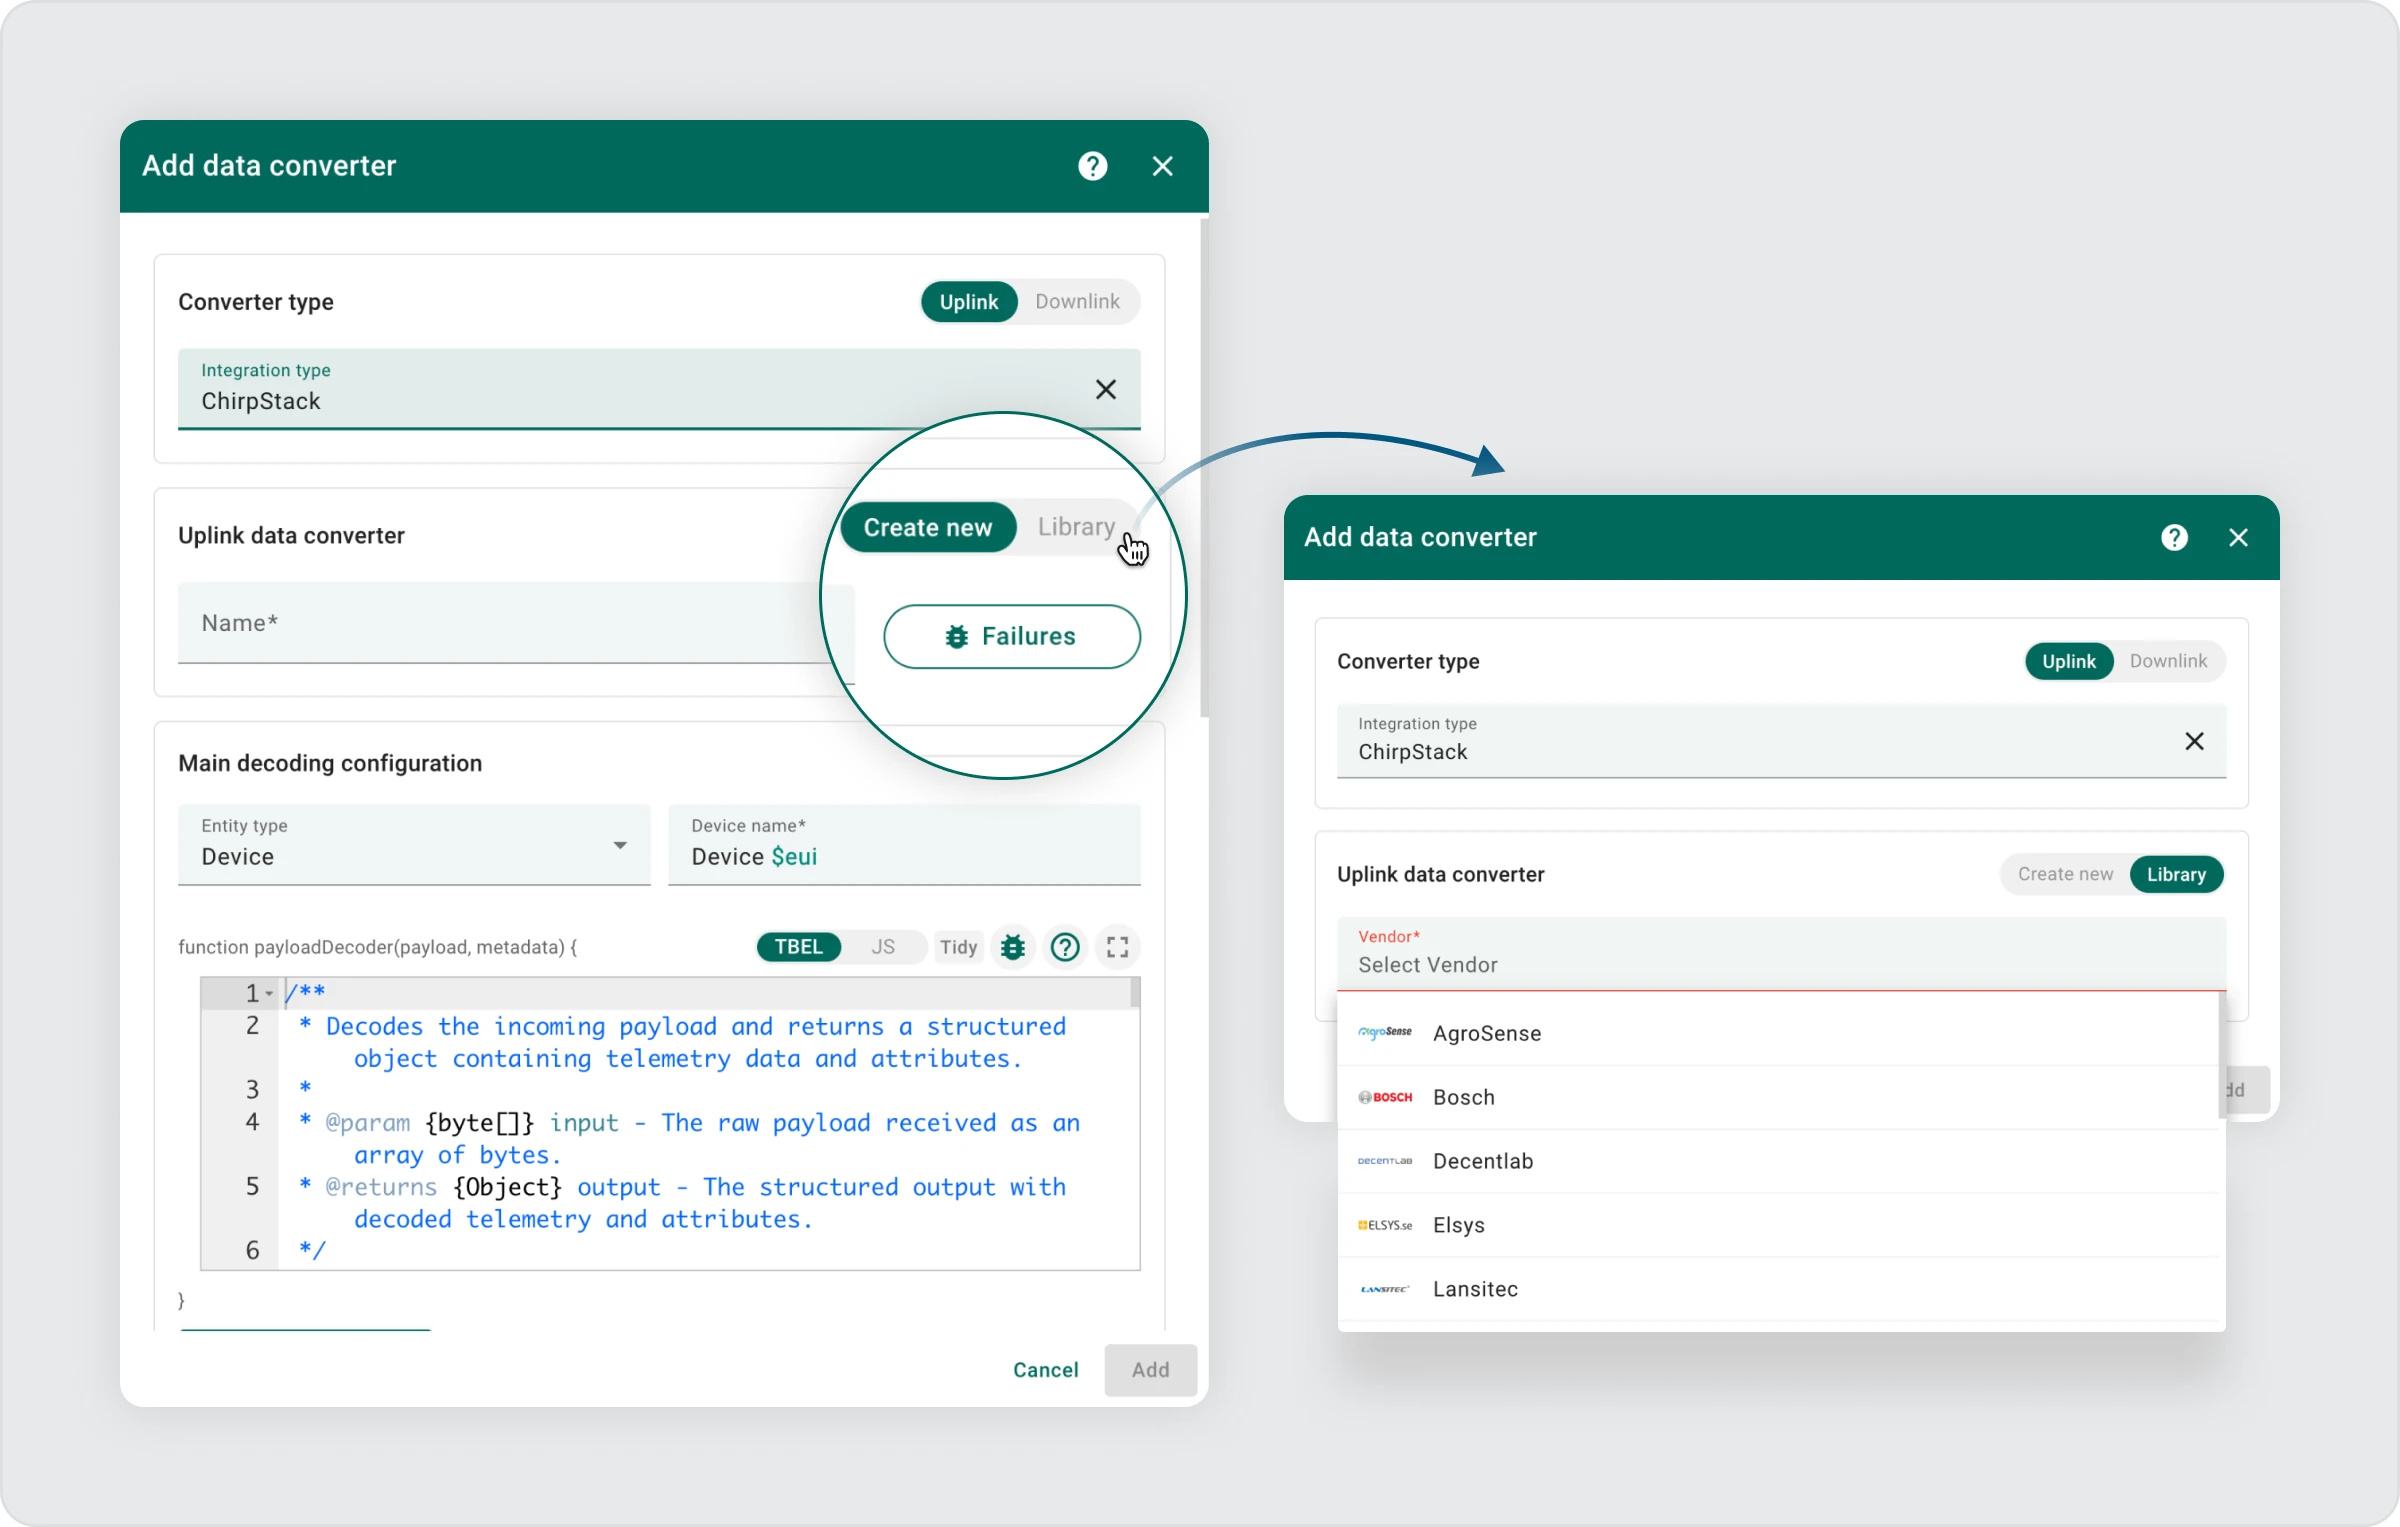Switch converter type to Downlink in left dialog
Image resolution: width=2400 pixels, height=1527 pixels.
pos(1077,302)
